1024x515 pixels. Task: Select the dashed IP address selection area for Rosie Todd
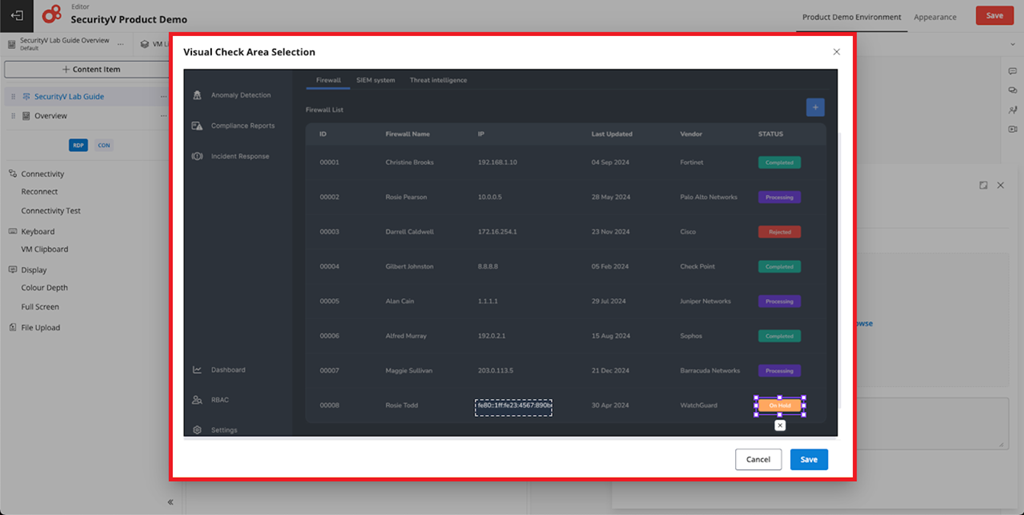[513, 408]
